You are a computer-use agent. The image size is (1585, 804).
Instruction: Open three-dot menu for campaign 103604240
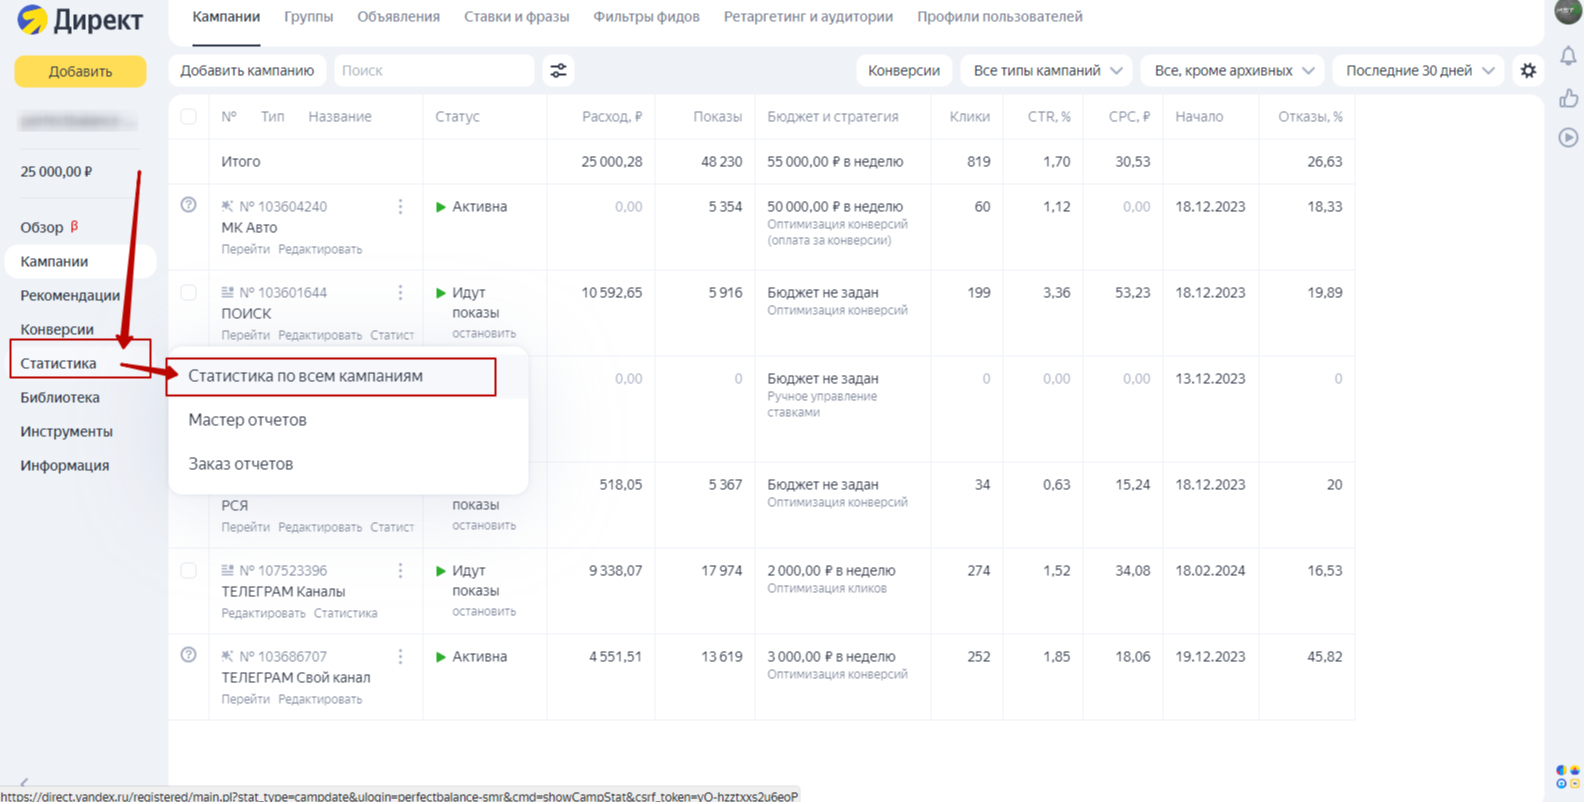tap(400, 206)
